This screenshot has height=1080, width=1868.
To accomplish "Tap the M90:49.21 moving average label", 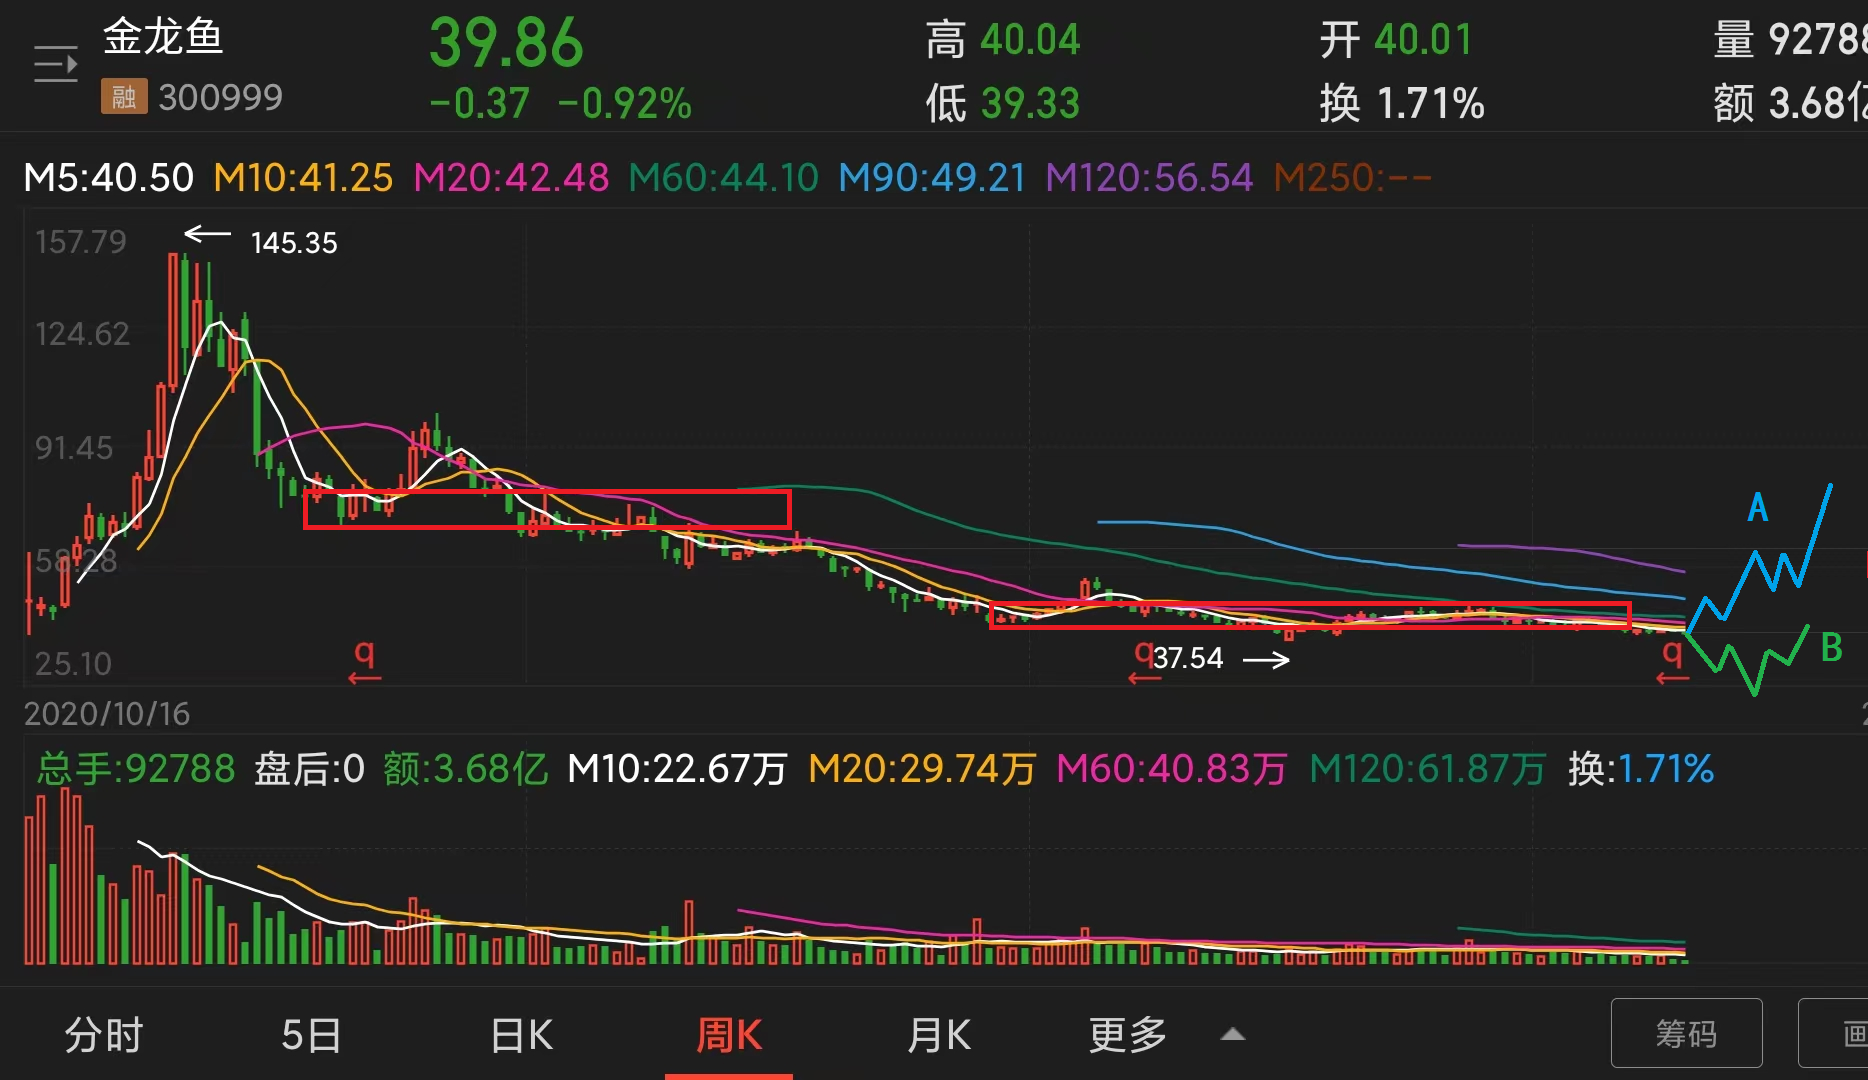I will [932, 178].
